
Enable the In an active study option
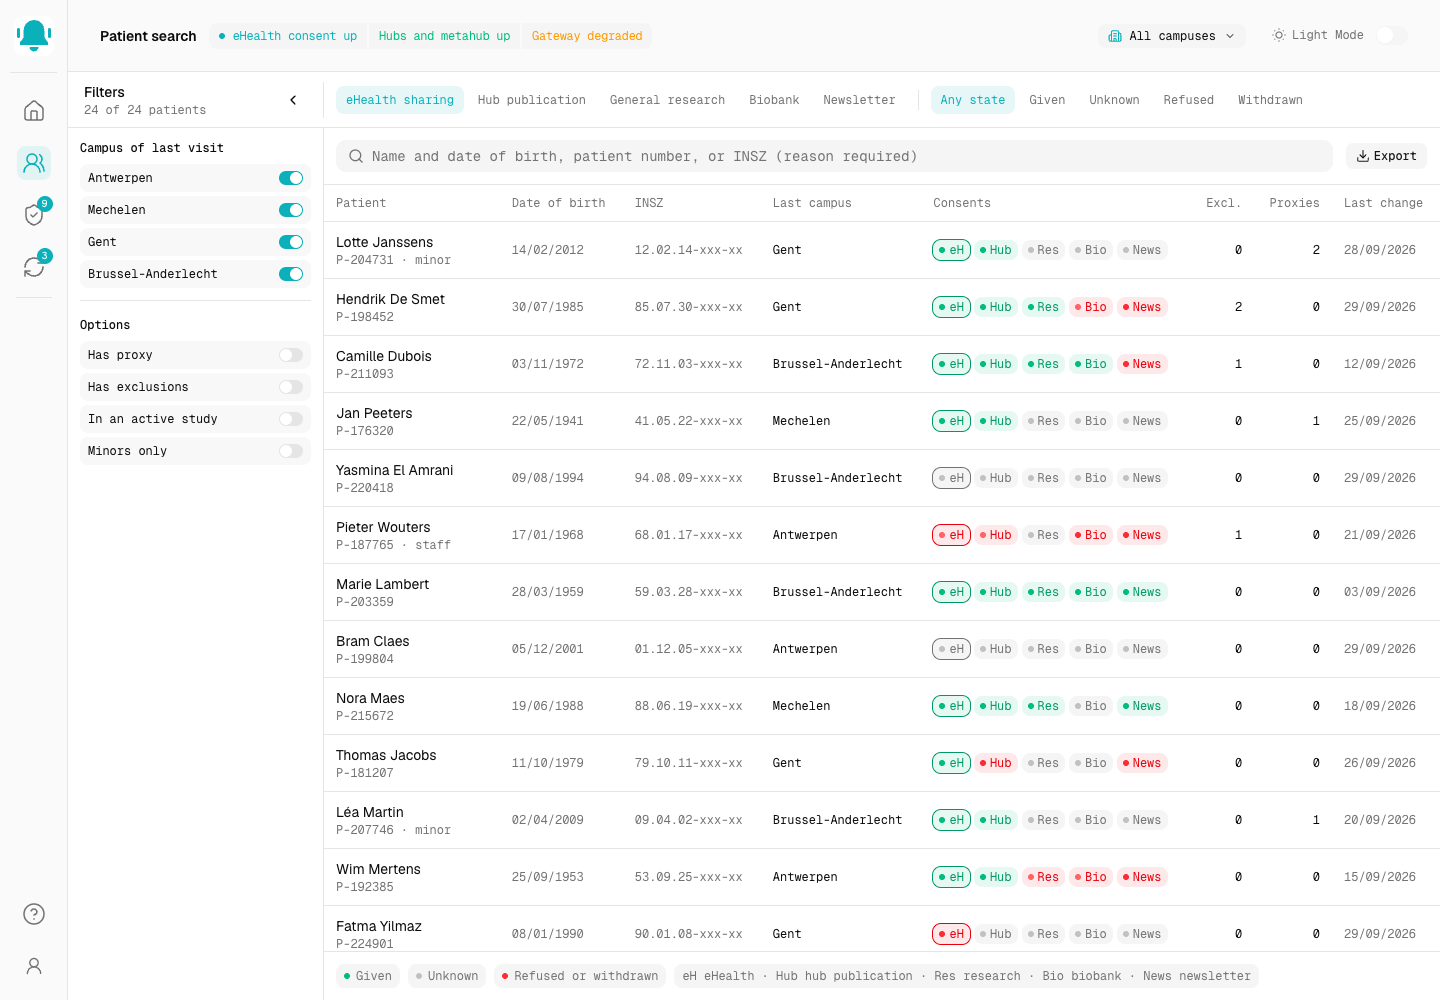coord(291,419)
